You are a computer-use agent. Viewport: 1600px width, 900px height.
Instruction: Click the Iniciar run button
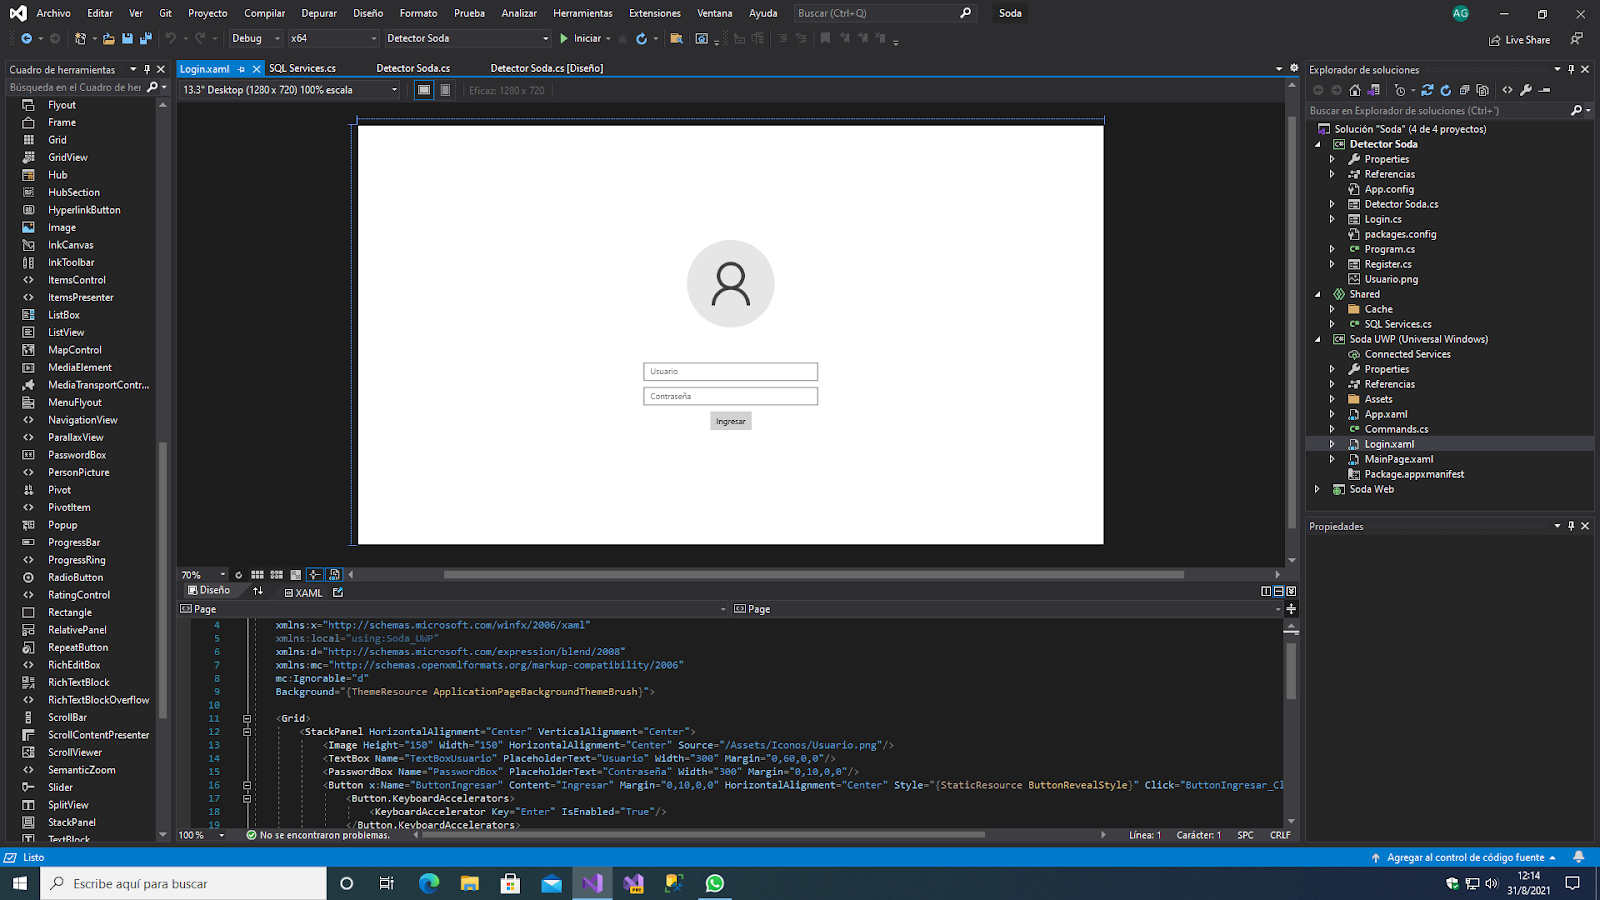coord(580,38)
